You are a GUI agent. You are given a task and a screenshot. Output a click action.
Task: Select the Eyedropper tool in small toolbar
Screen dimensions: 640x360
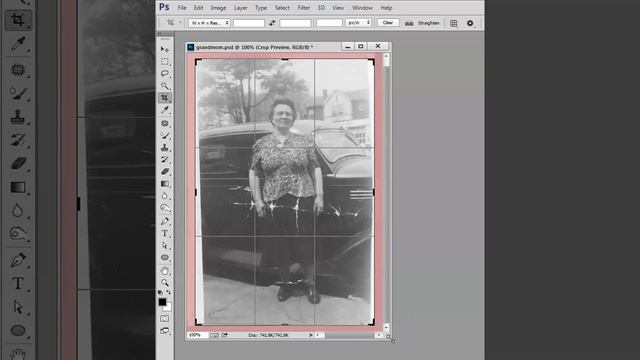pyautogui.click(x=164, y=110)
